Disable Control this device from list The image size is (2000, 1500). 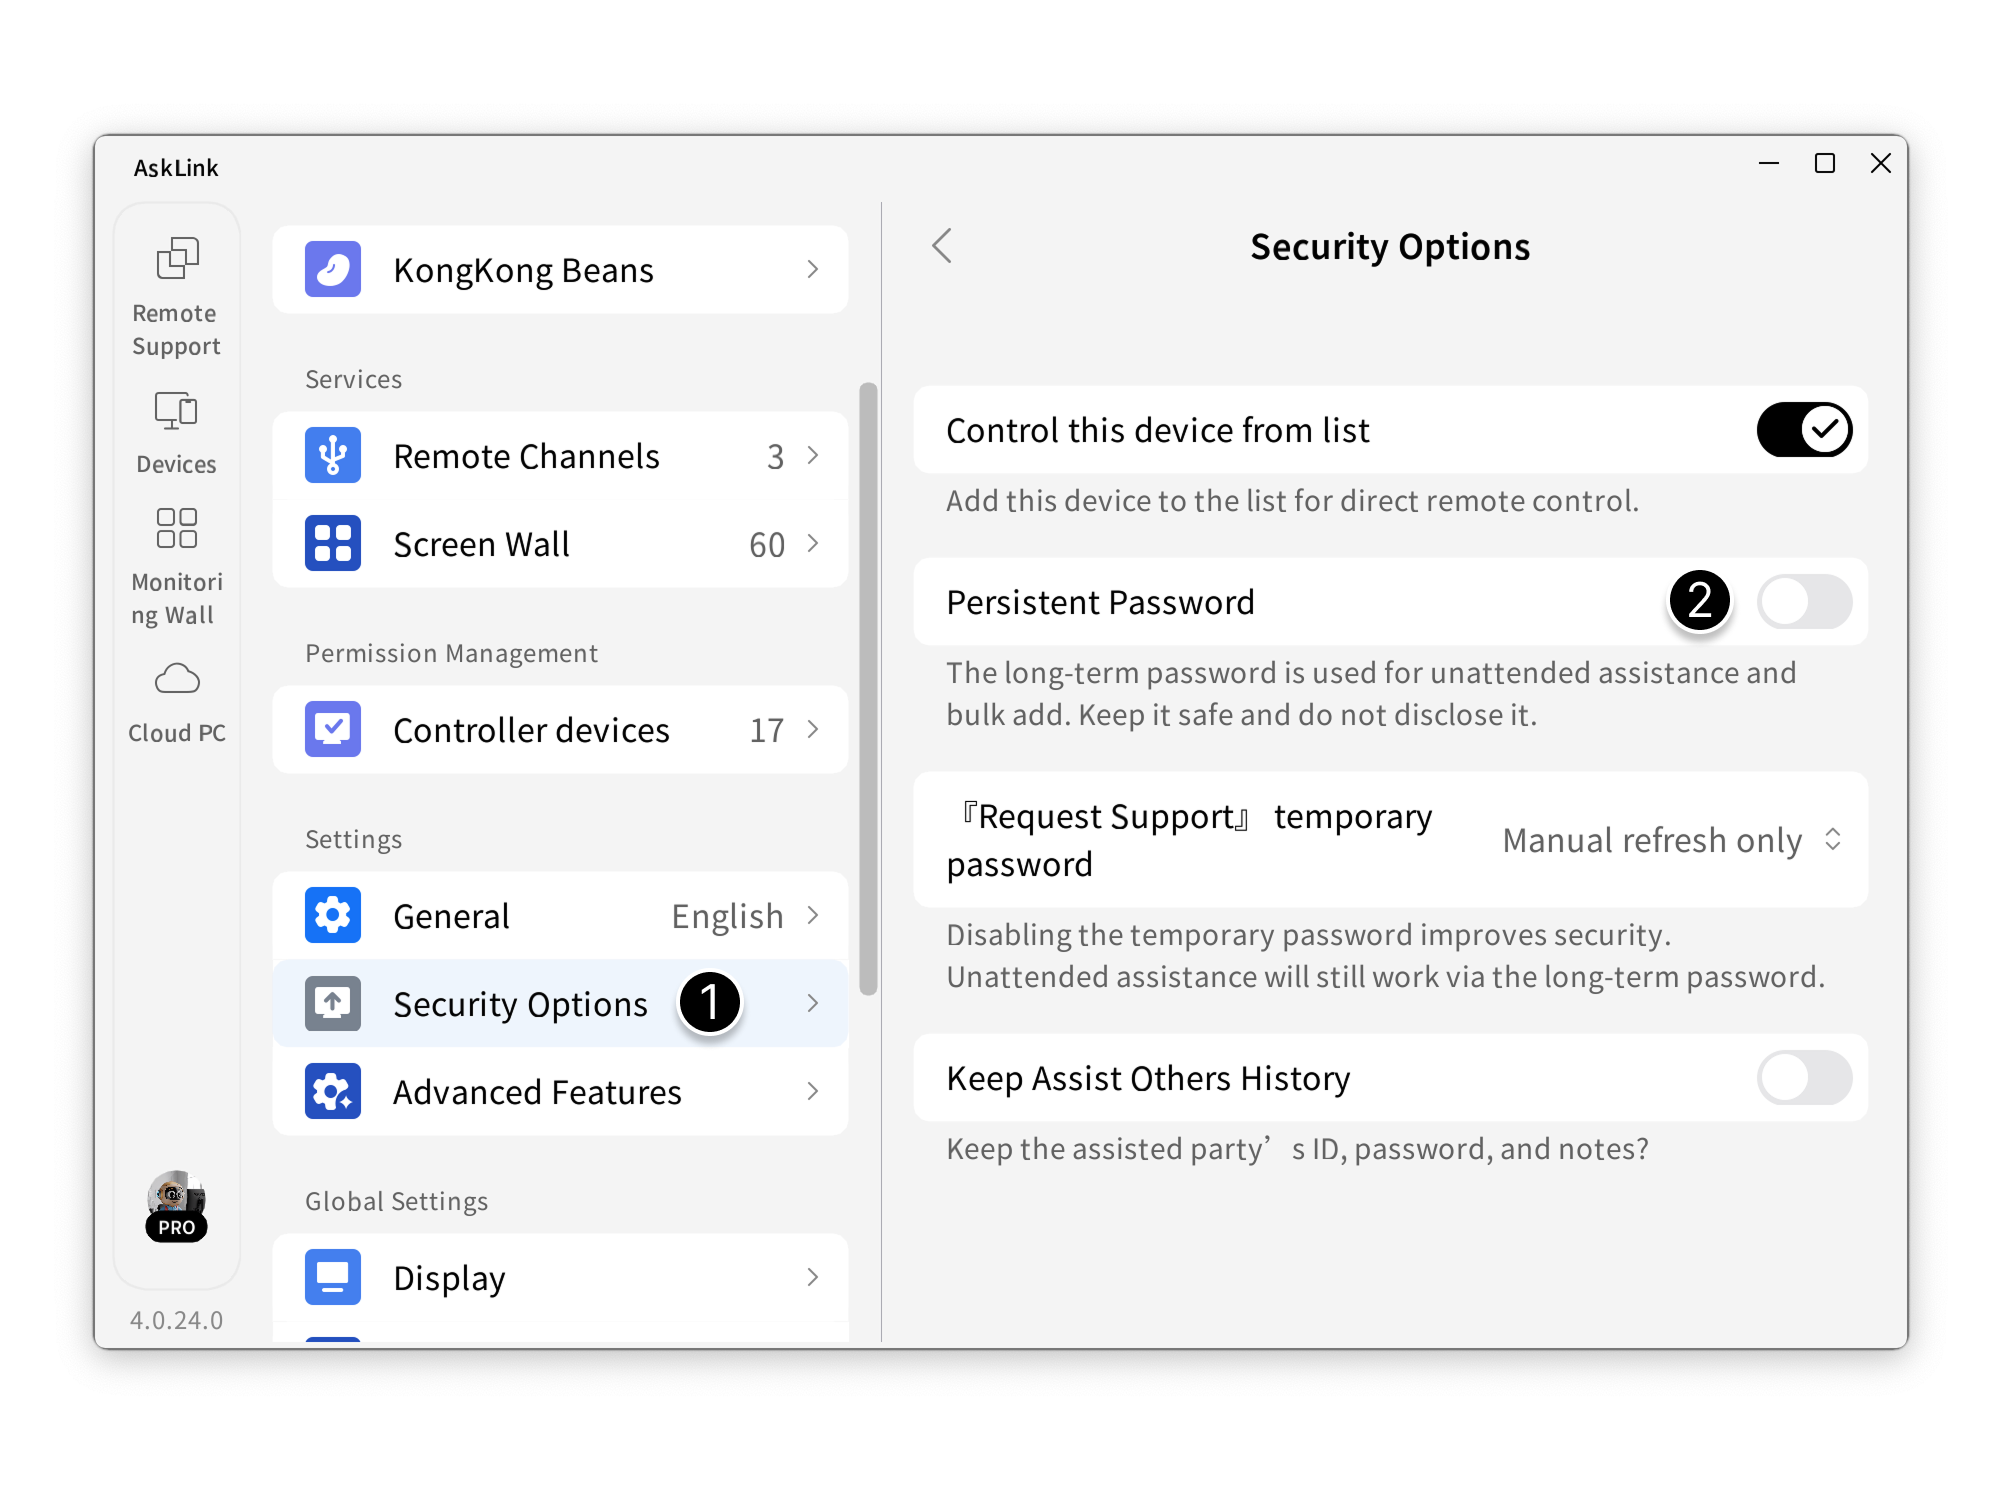coord(1804,430)
